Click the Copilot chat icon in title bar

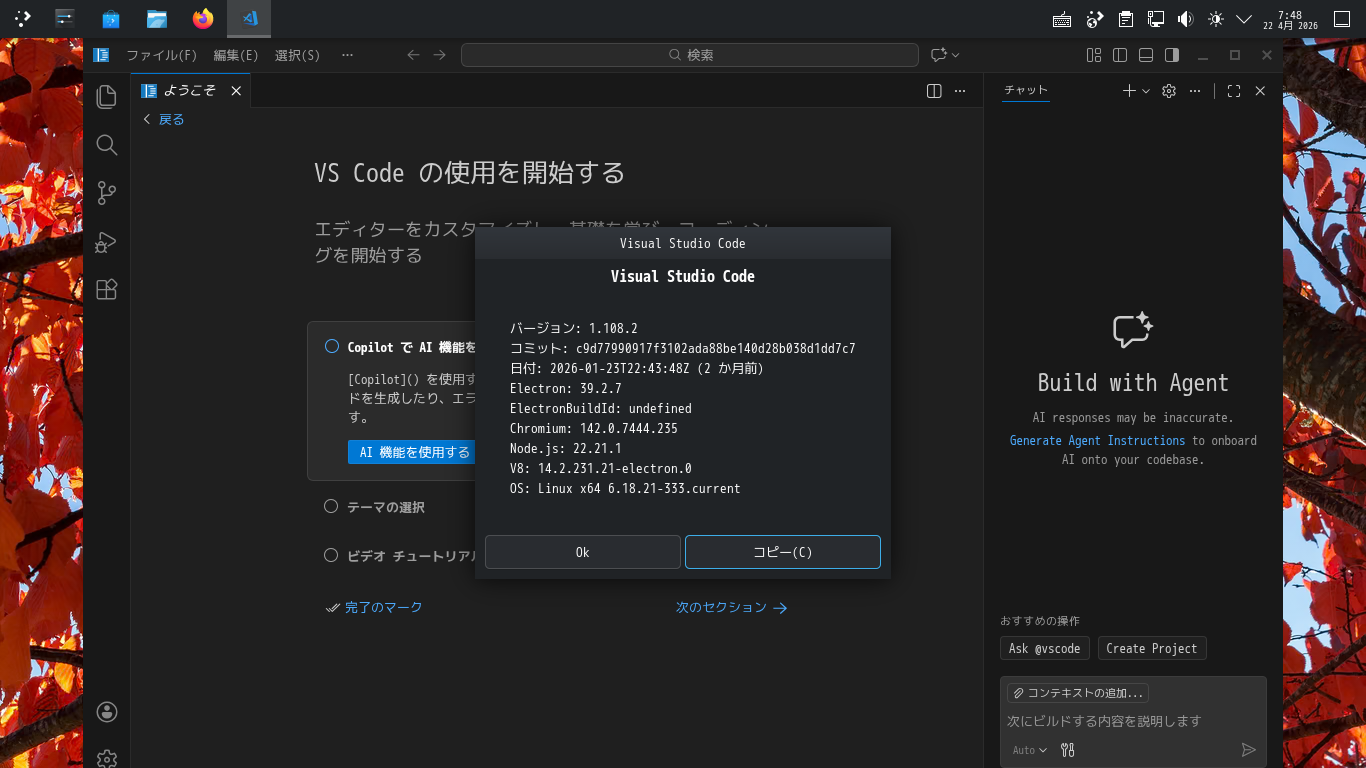coord(938,55)
